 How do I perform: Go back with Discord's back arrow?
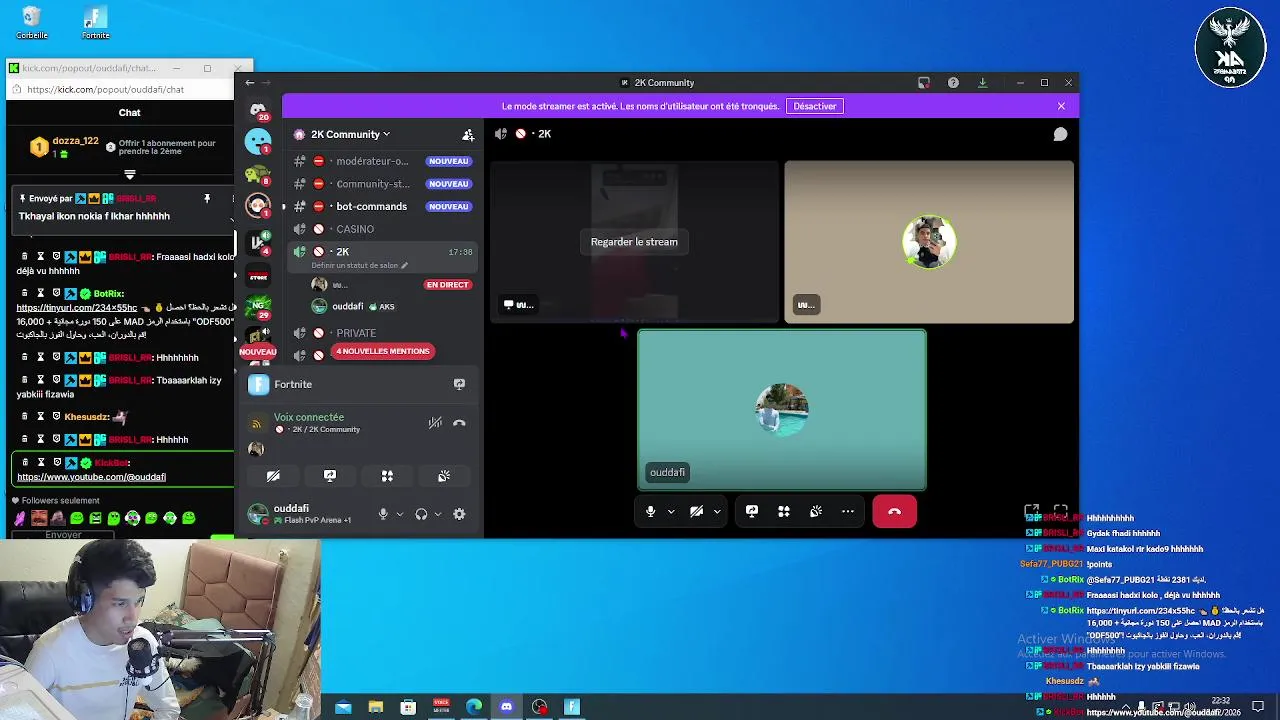click(250, 83)
